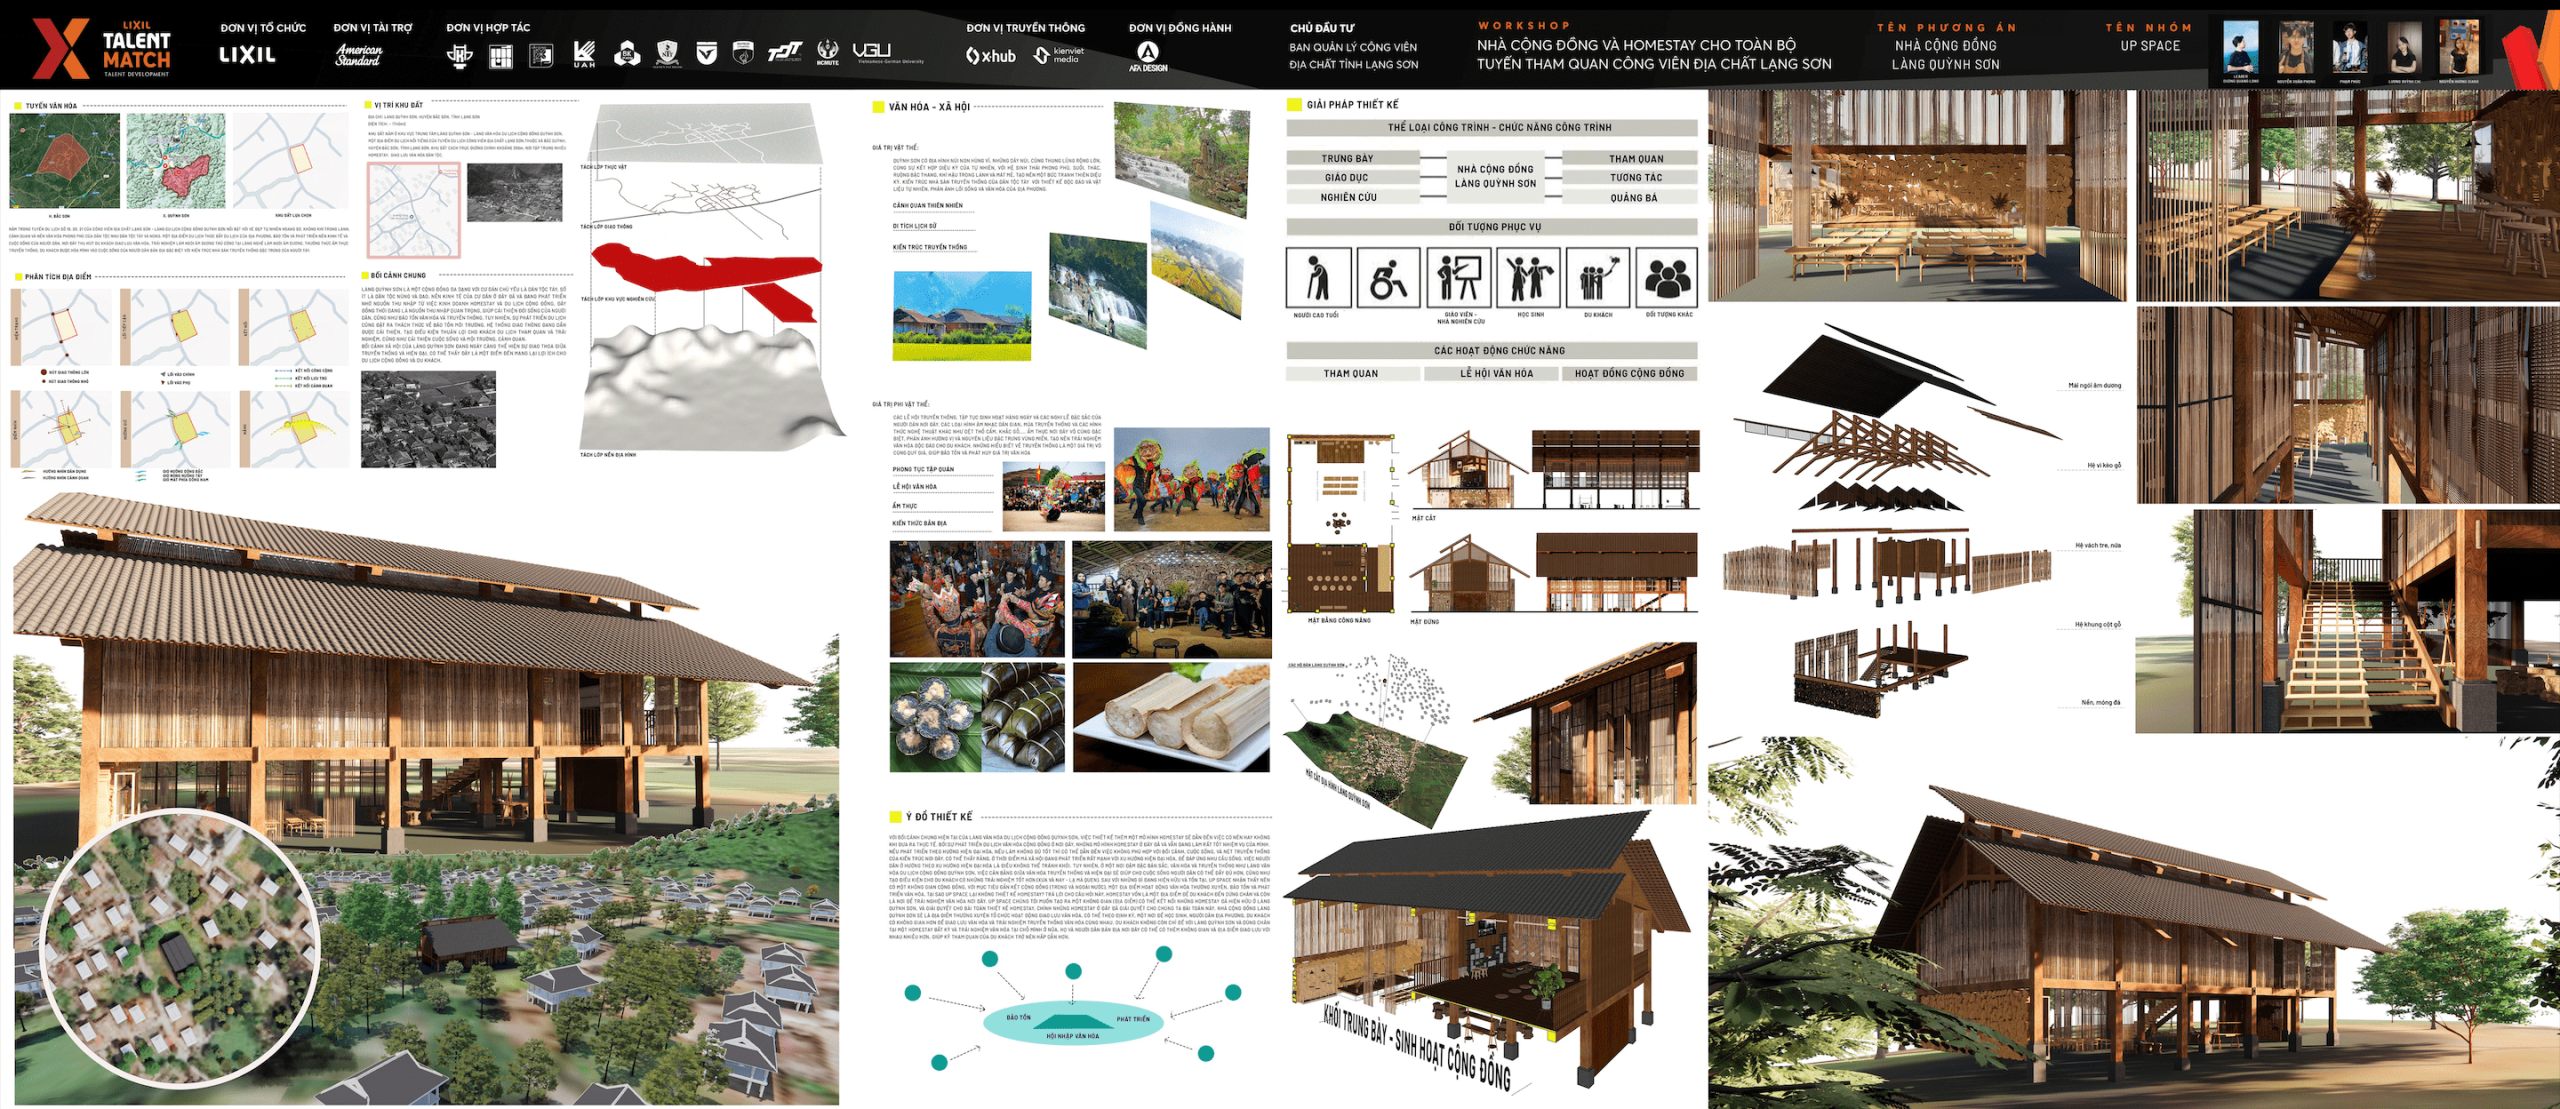
Task: Open the wooden staircase interior render
Action: (2347, 620)
